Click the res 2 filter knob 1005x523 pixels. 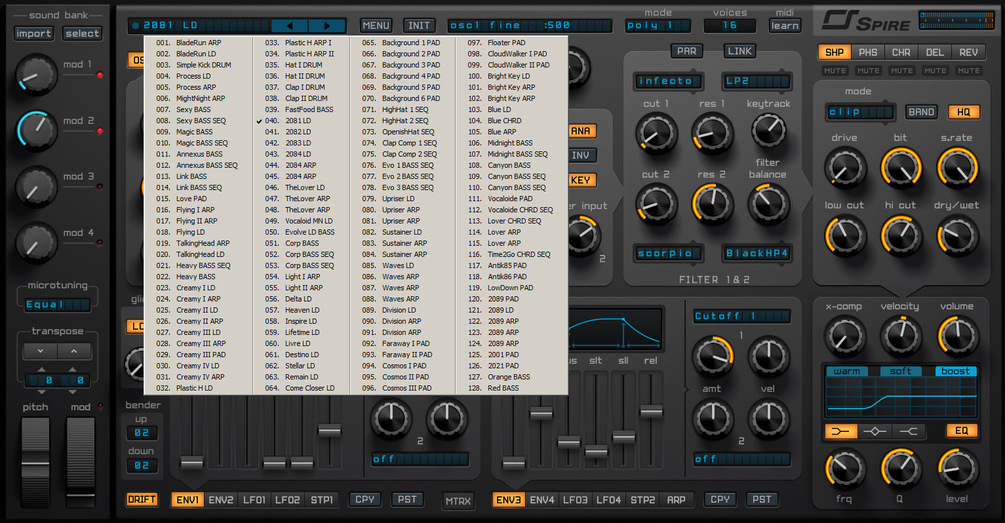pos(712,204)
